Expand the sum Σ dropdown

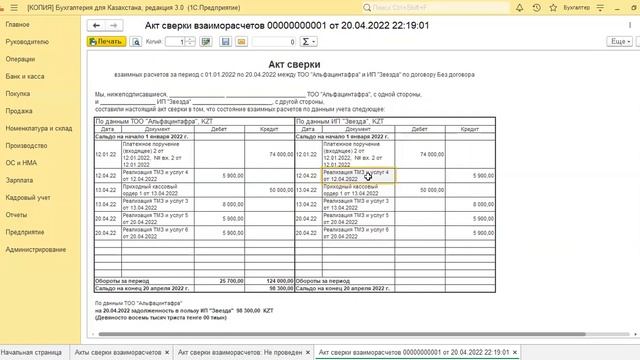pyautogui.click(x=308, y=42)
